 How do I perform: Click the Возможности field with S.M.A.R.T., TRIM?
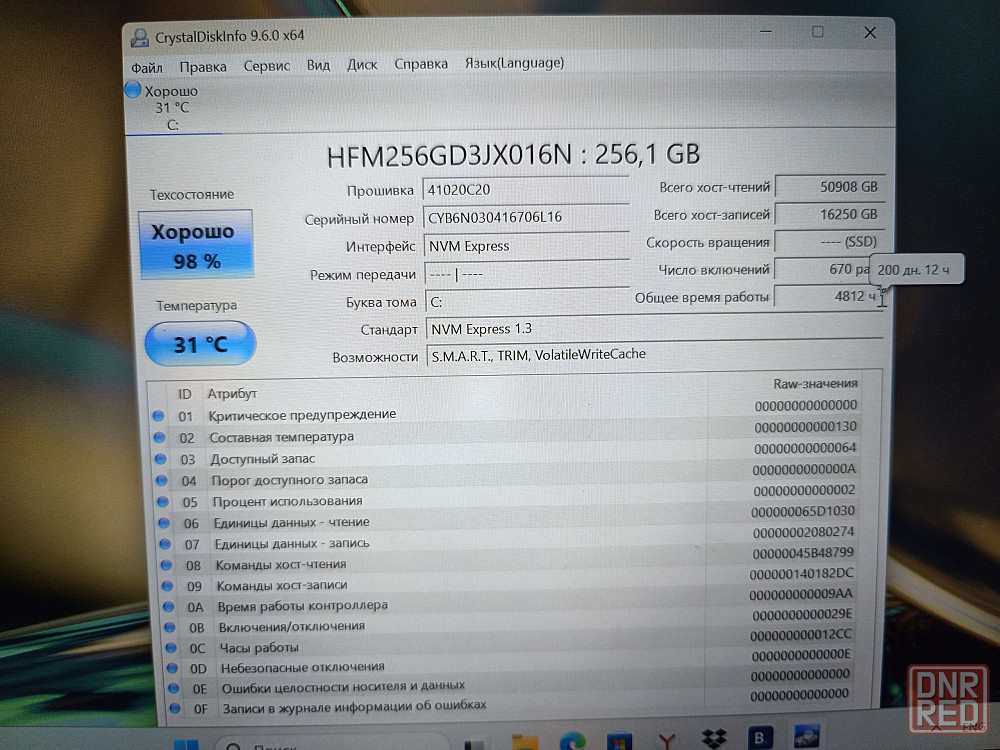[655, 355]
